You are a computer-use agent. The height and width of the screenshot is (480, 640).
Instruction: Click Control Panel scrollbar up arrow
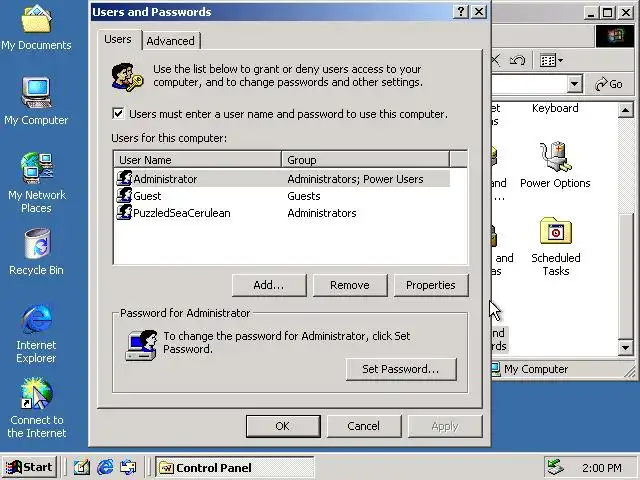pyautogui.click(x=626, y=110)
